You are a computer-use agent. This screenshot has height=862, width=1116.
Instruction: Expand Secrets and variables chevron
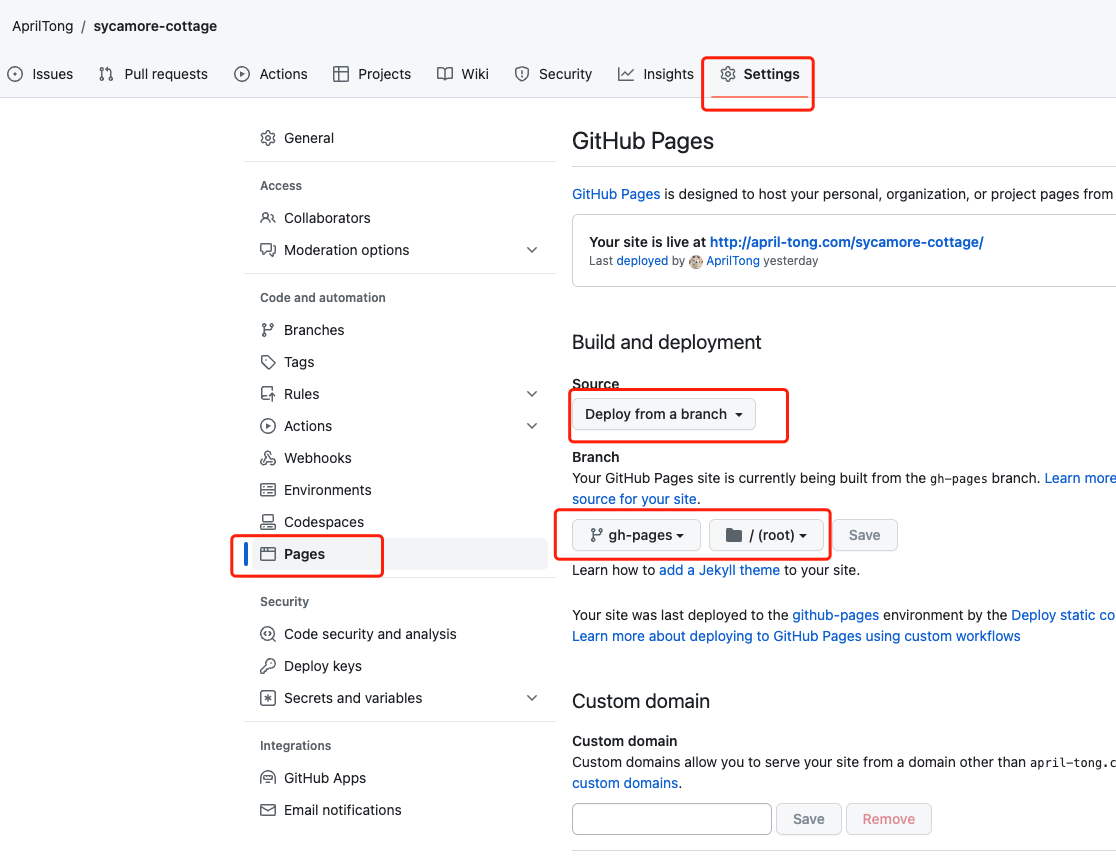pos(532,698)
